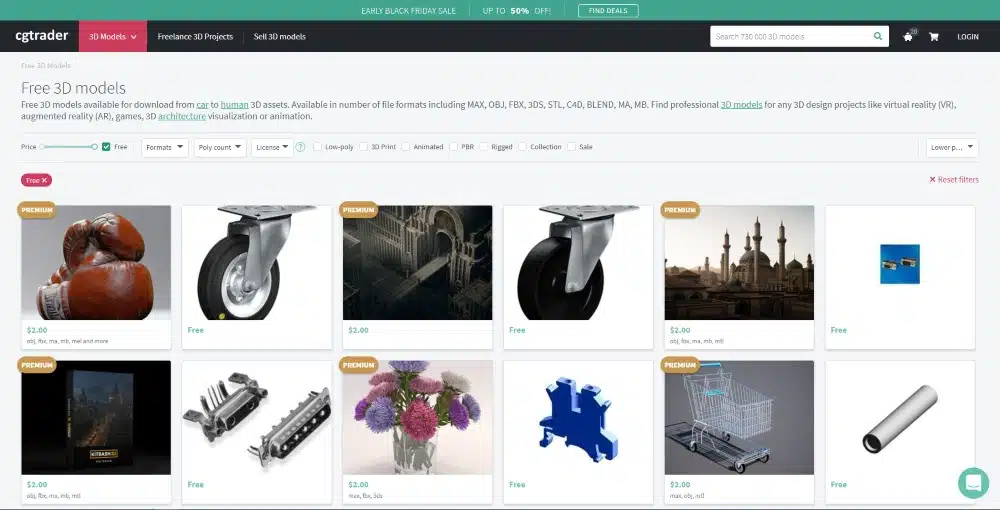Click the Find Deals button

click(x=608, y=11)
